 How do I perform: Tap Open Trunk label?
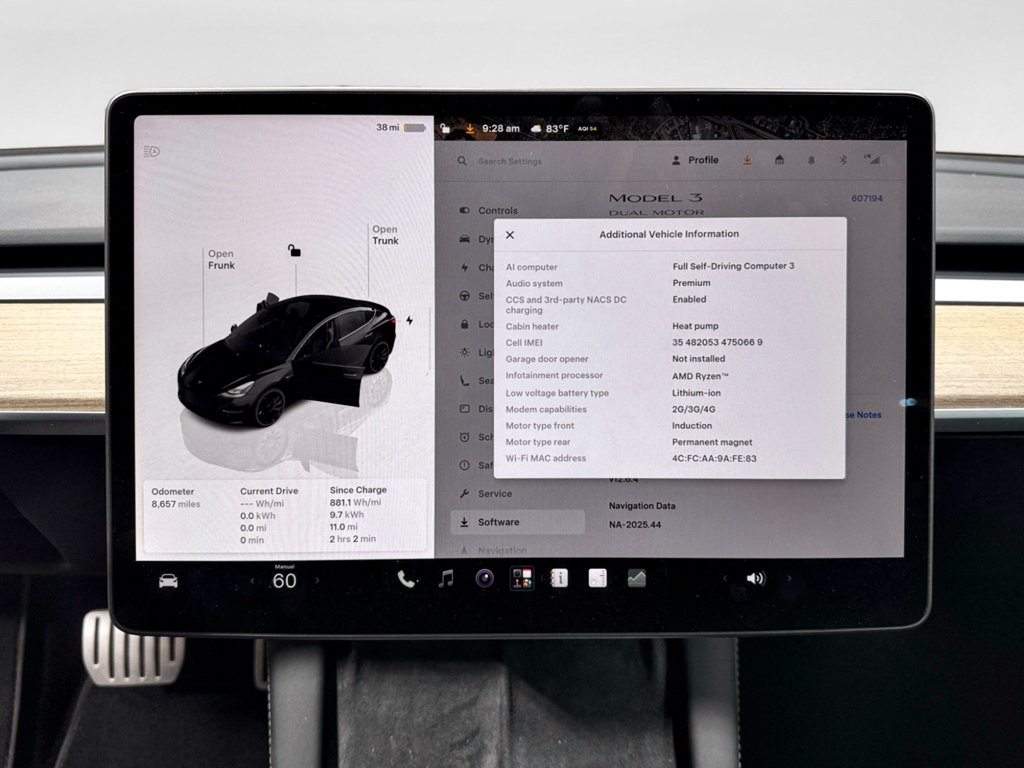(385, 235)
